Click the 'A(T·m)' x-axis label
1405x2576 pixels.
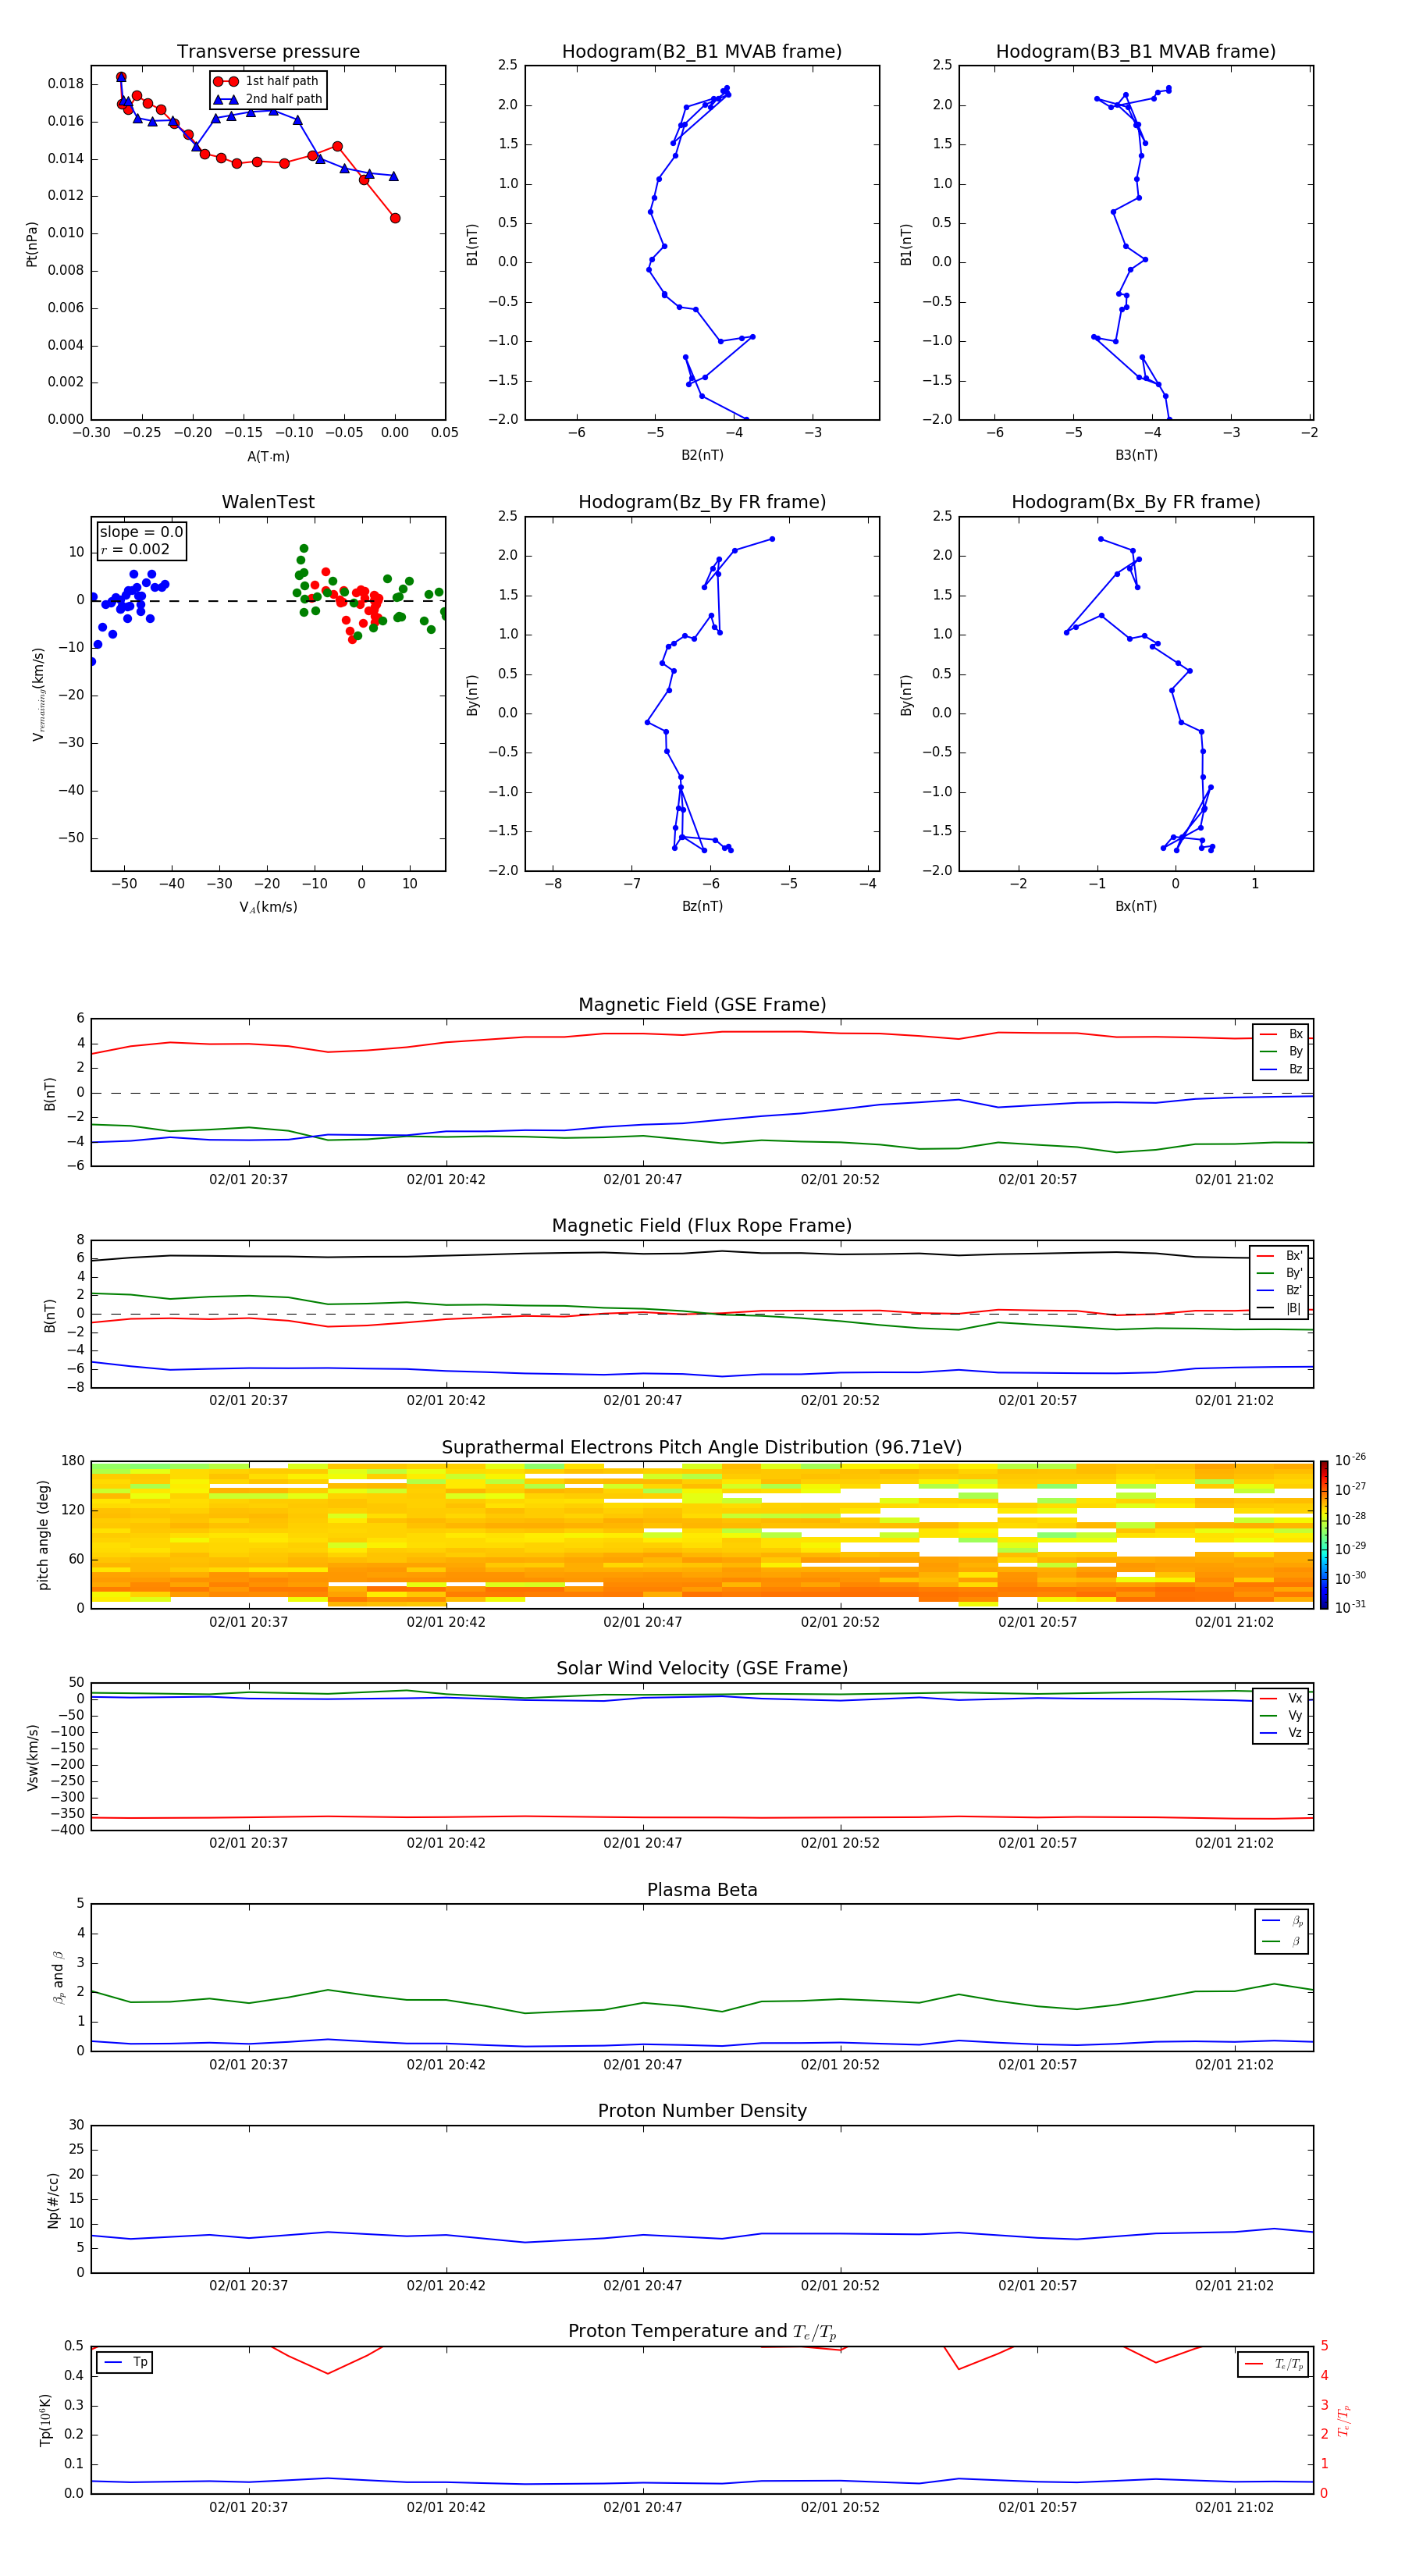(x=268, y=457)
